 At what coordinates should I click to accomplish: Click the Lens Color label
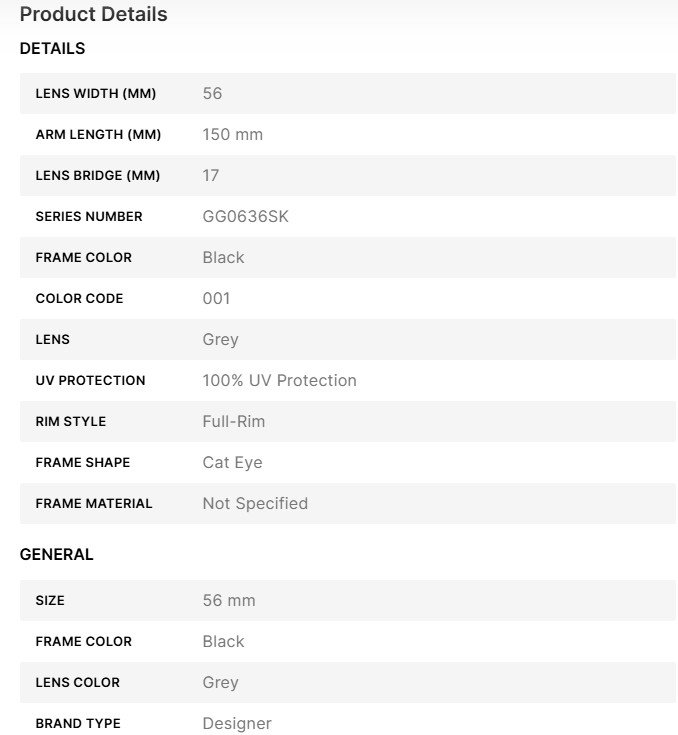[x=77, y=682]
